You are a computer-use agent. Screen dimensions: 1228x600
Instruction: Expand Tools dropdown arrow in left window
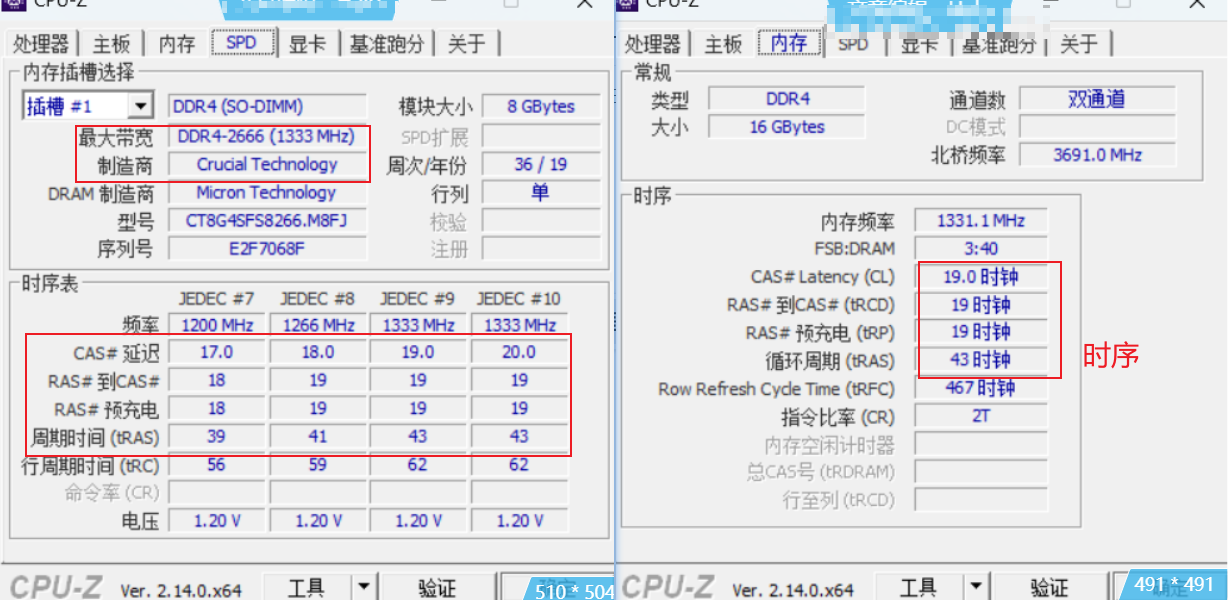(x=364, y=587)
